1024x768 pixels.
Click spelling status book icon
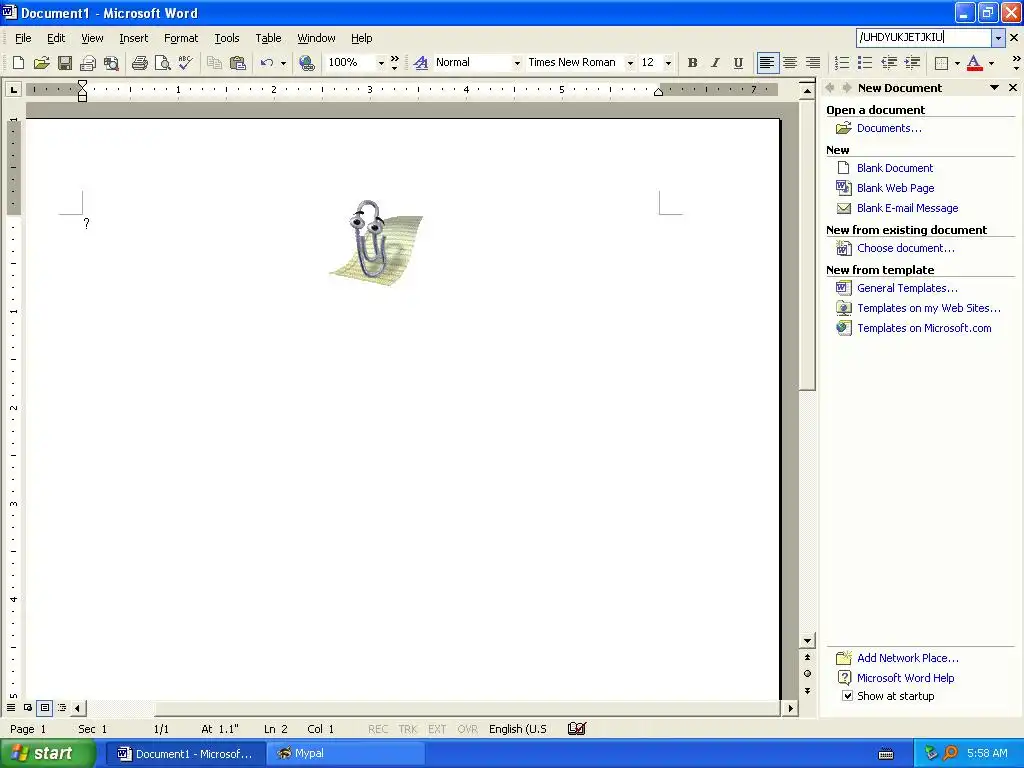click(x=577, y=728)
